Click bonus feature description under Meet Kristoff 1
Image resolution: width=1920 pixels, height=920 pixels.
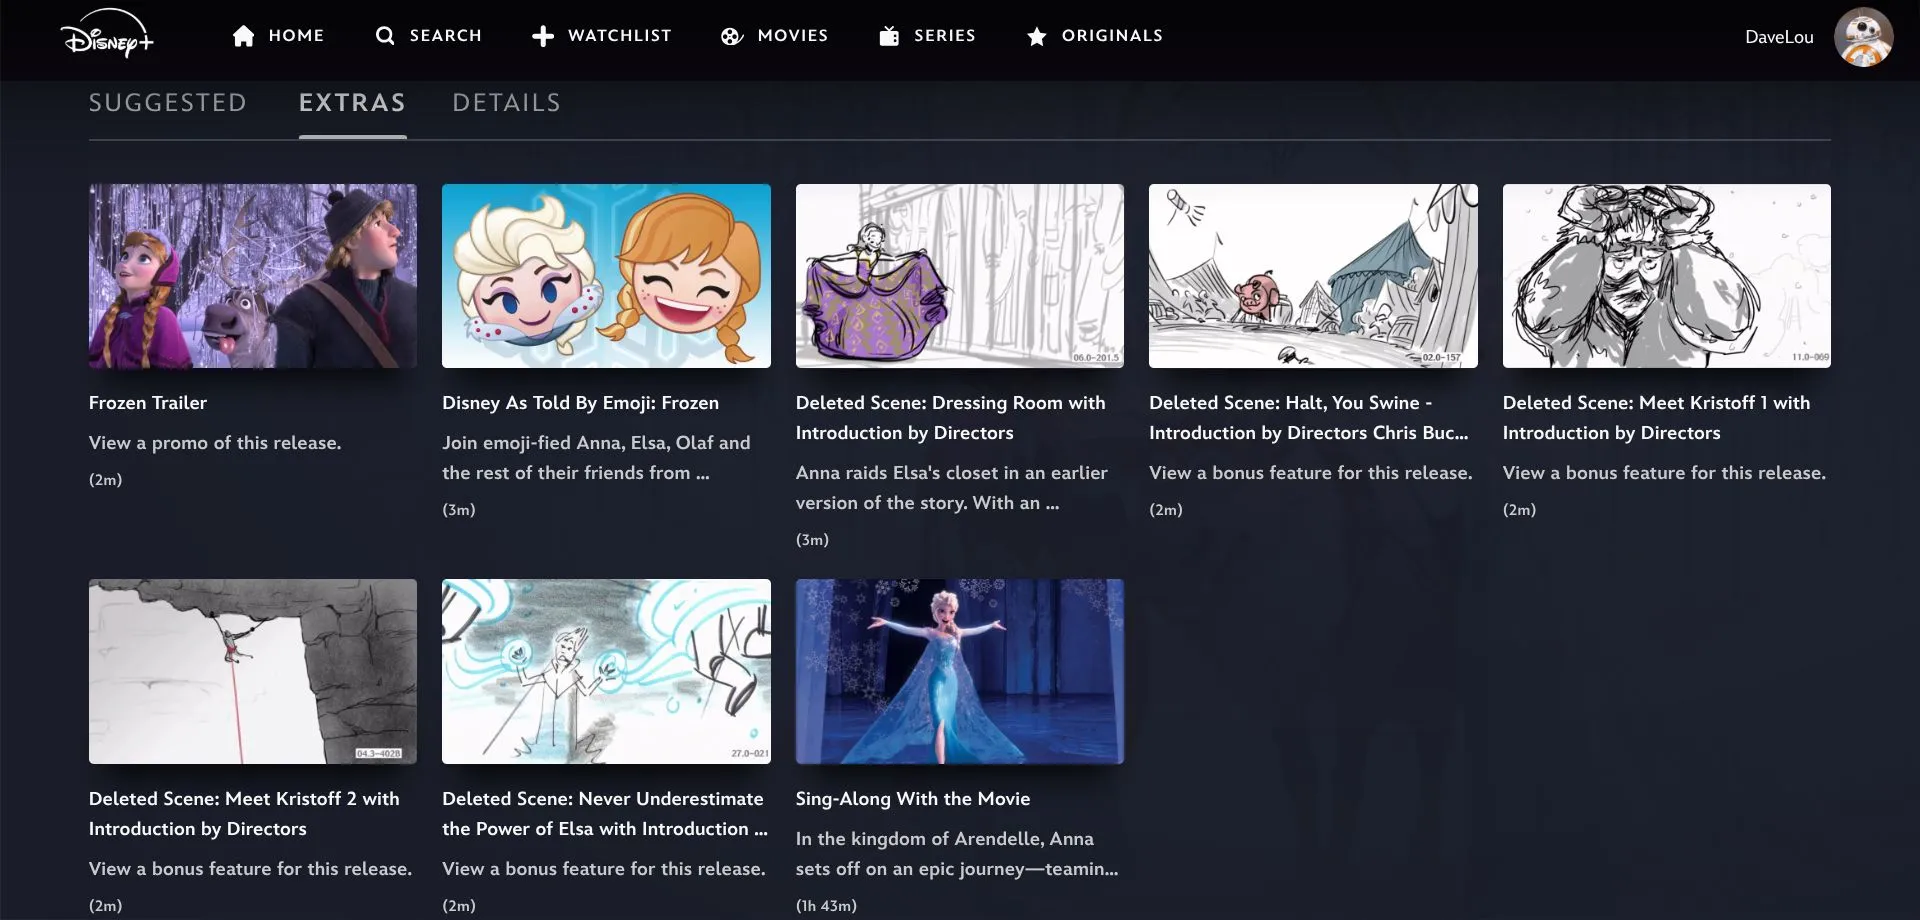[1664, 473]
